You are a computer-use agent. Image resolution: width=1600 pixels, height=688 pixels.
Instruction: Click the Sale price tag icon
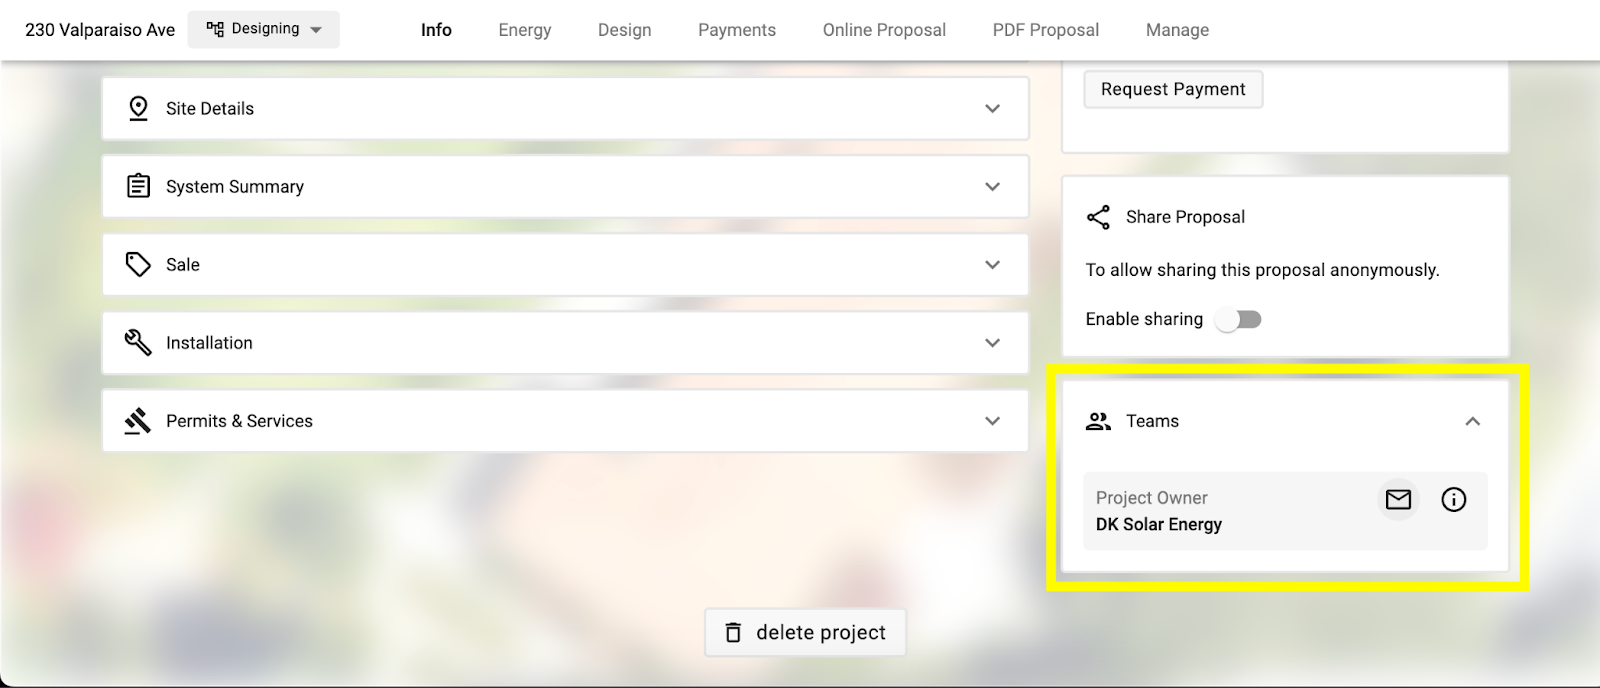138,264
